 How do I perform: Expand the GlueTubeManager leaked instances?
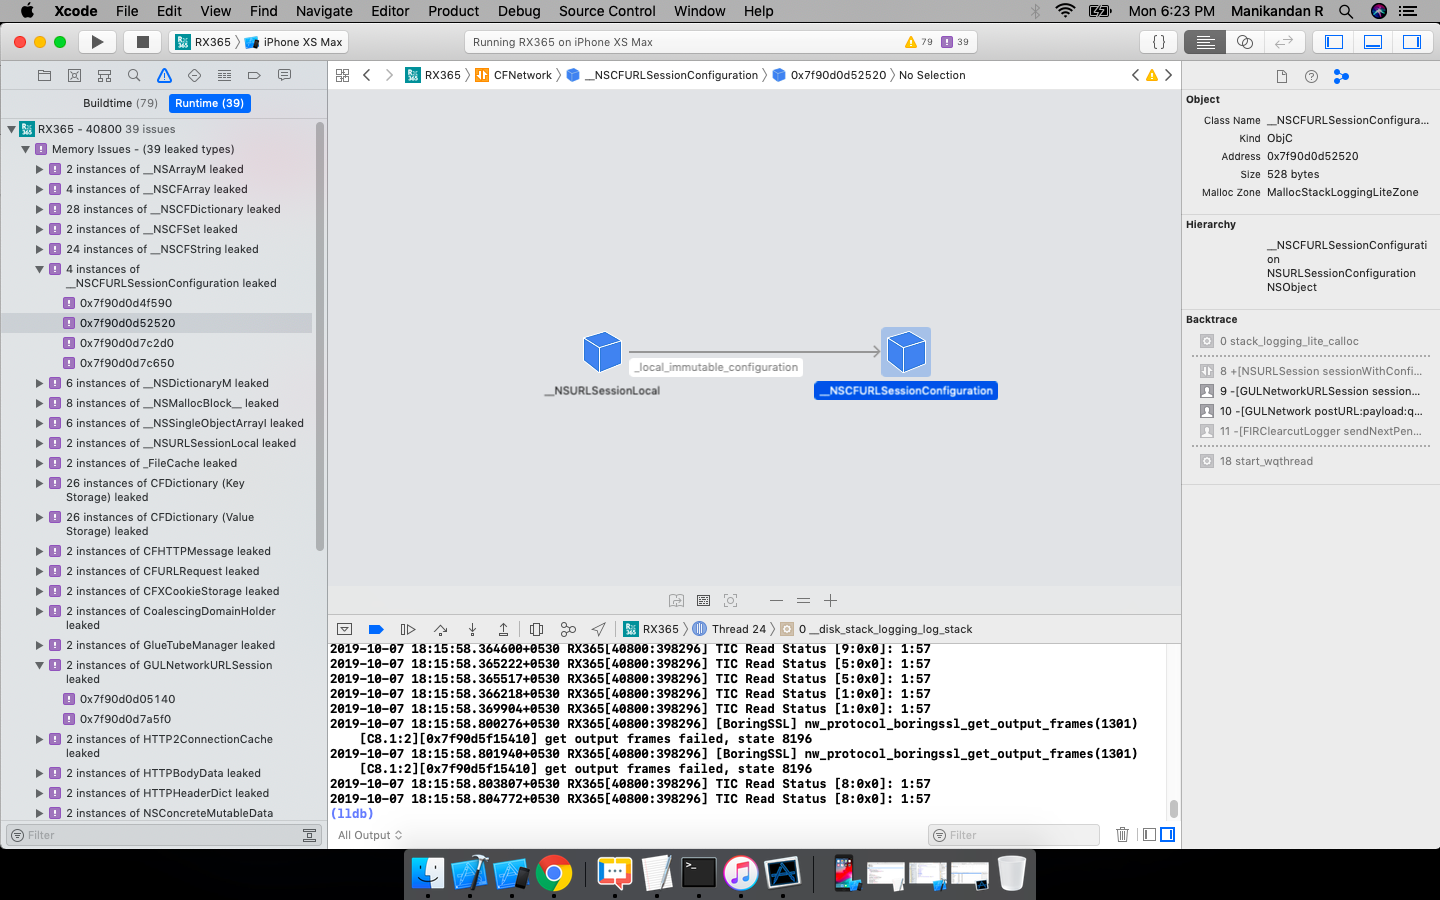coord(38,645)
